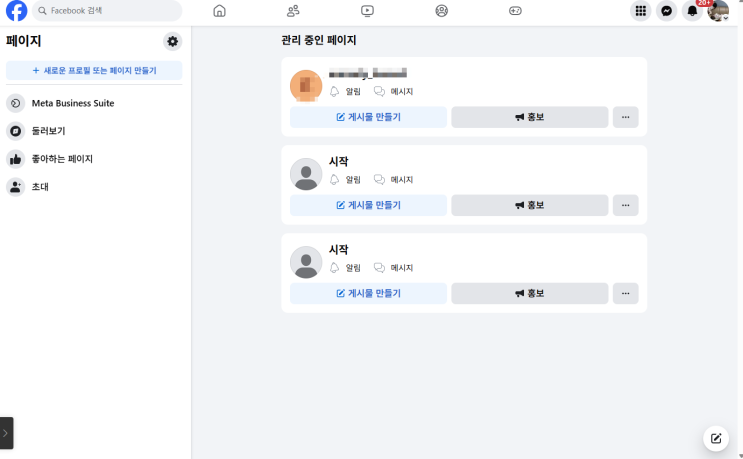Open the Gaming icon in top bar
The image size is (743, 459).
(515, 11)
